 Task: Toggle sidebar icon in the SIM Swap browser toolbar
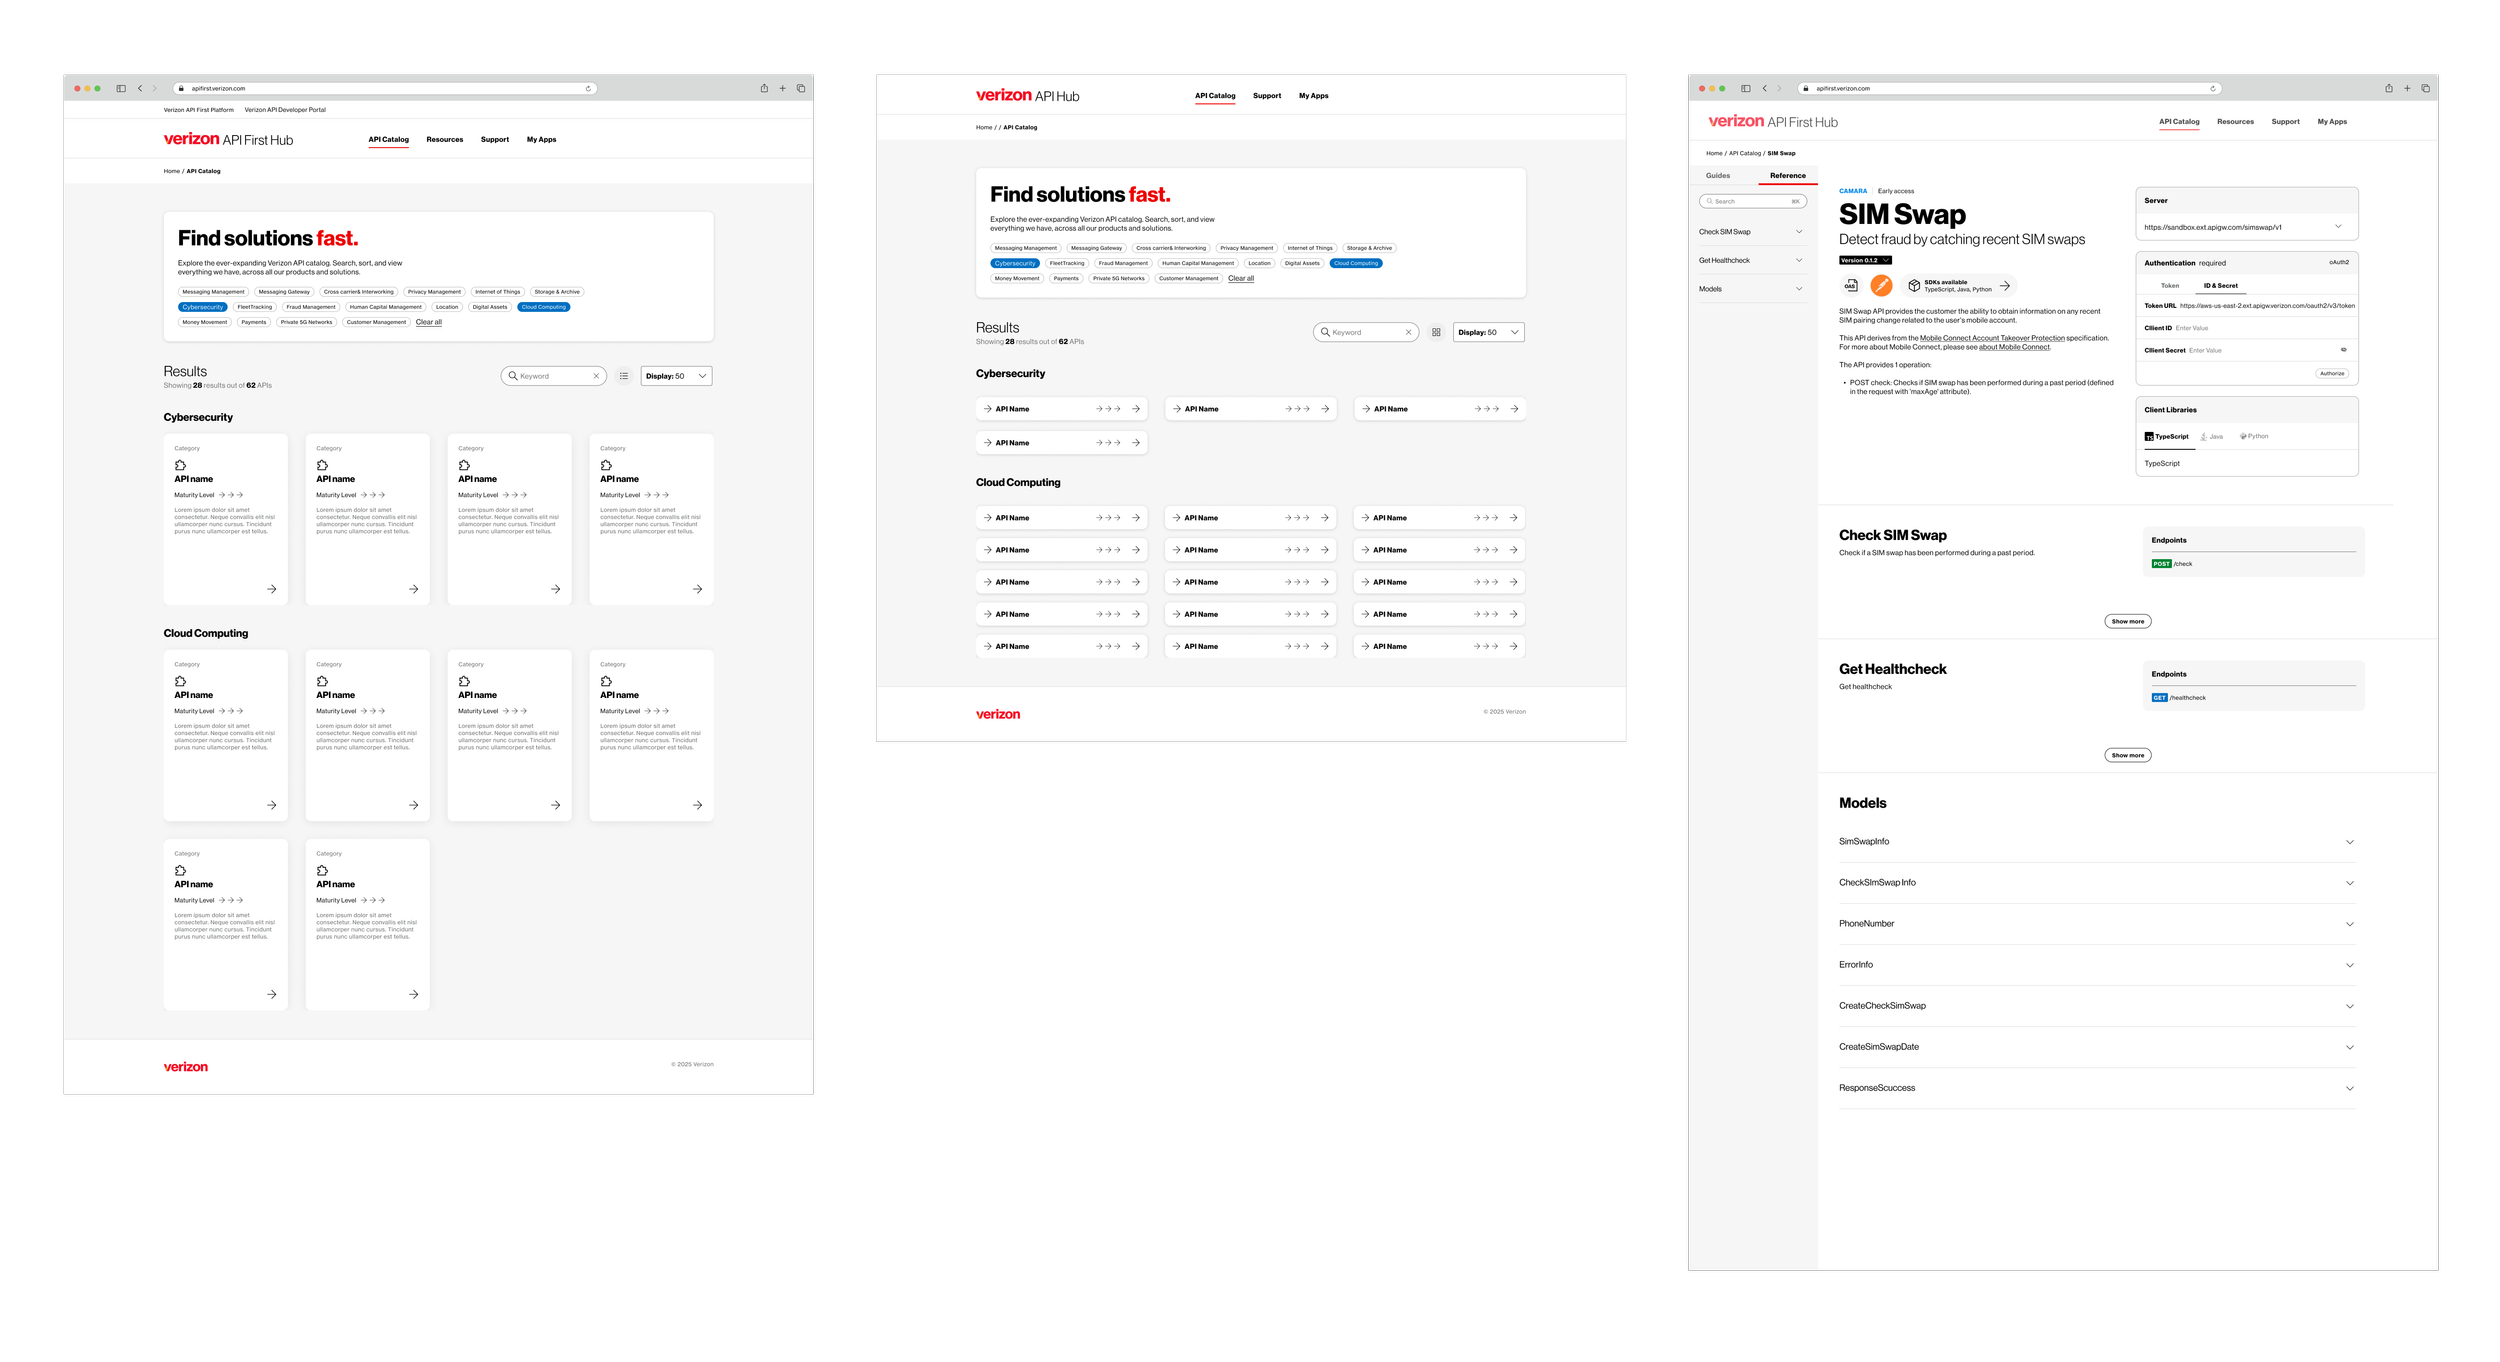point(1745,88)
